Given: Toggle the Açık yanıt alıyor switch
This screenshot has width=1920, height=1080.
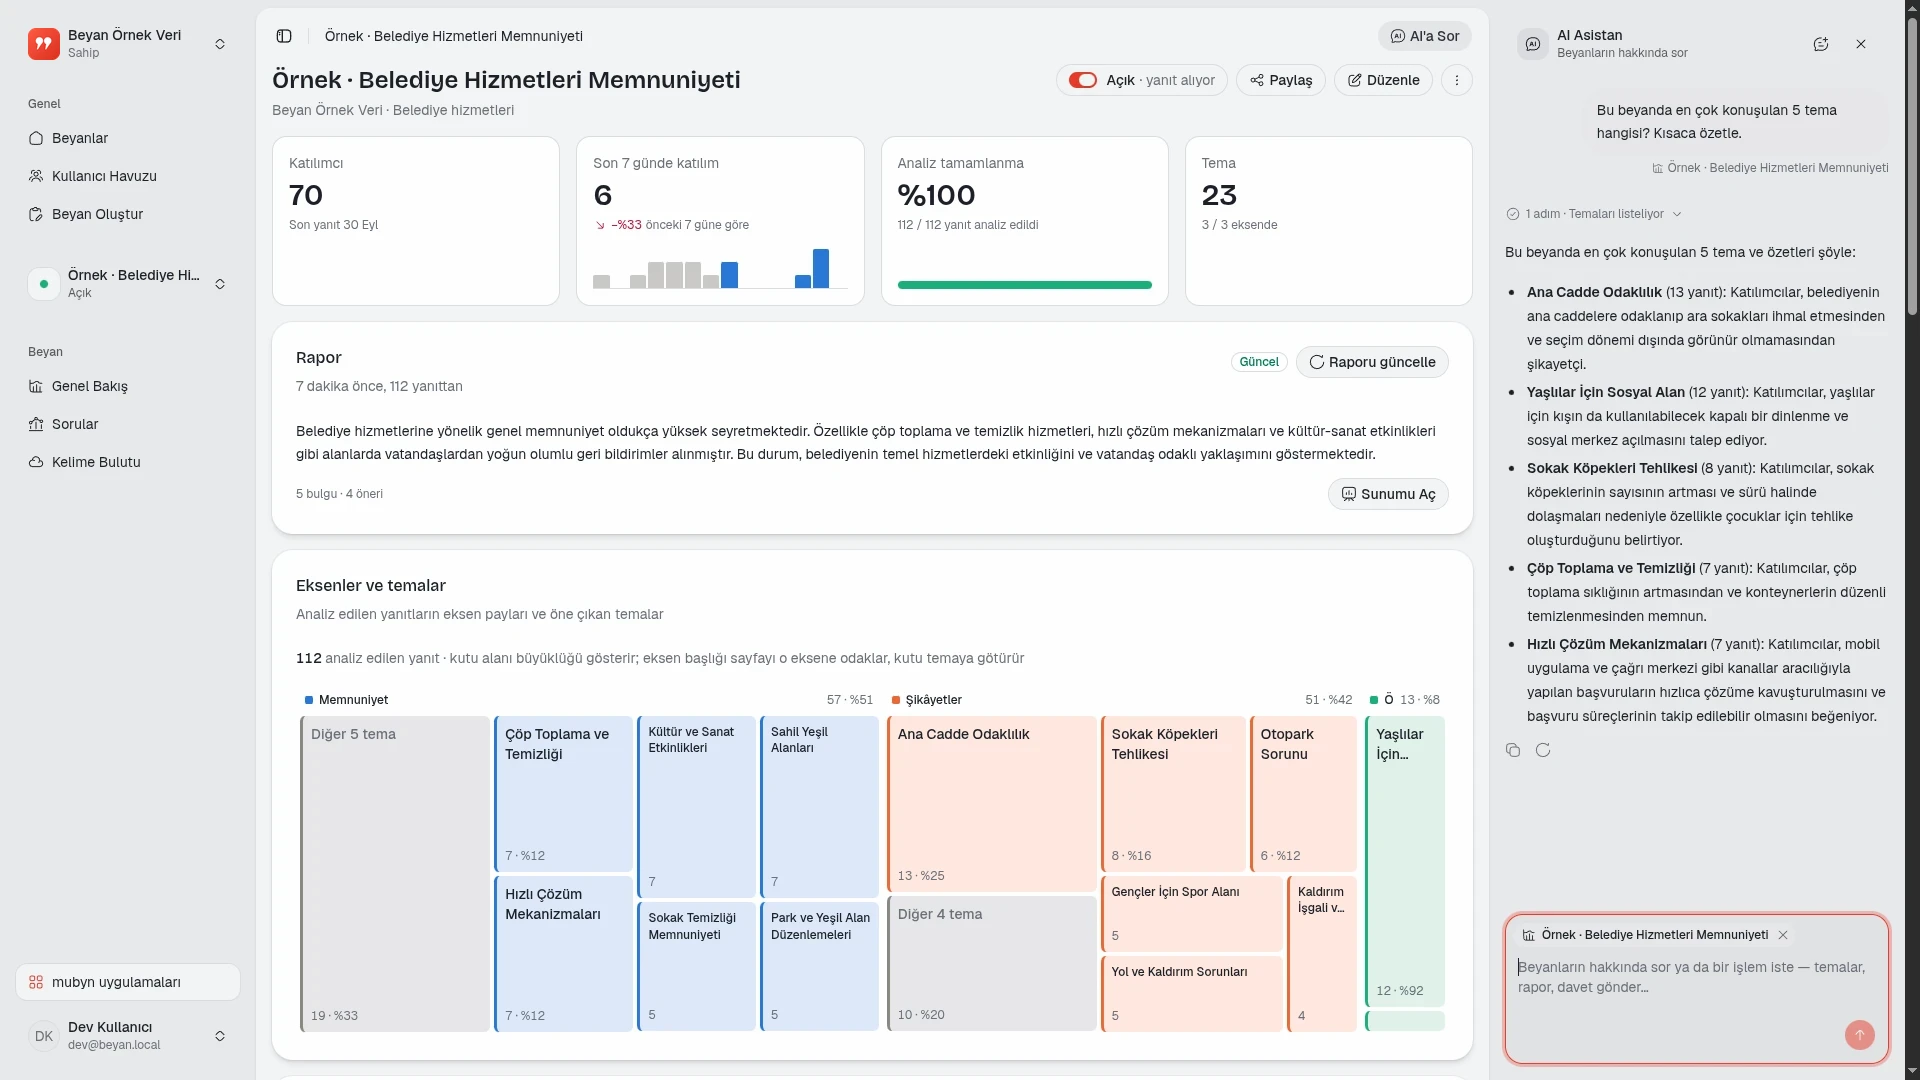Looking at the screenshot, I should pos(1083,80).
